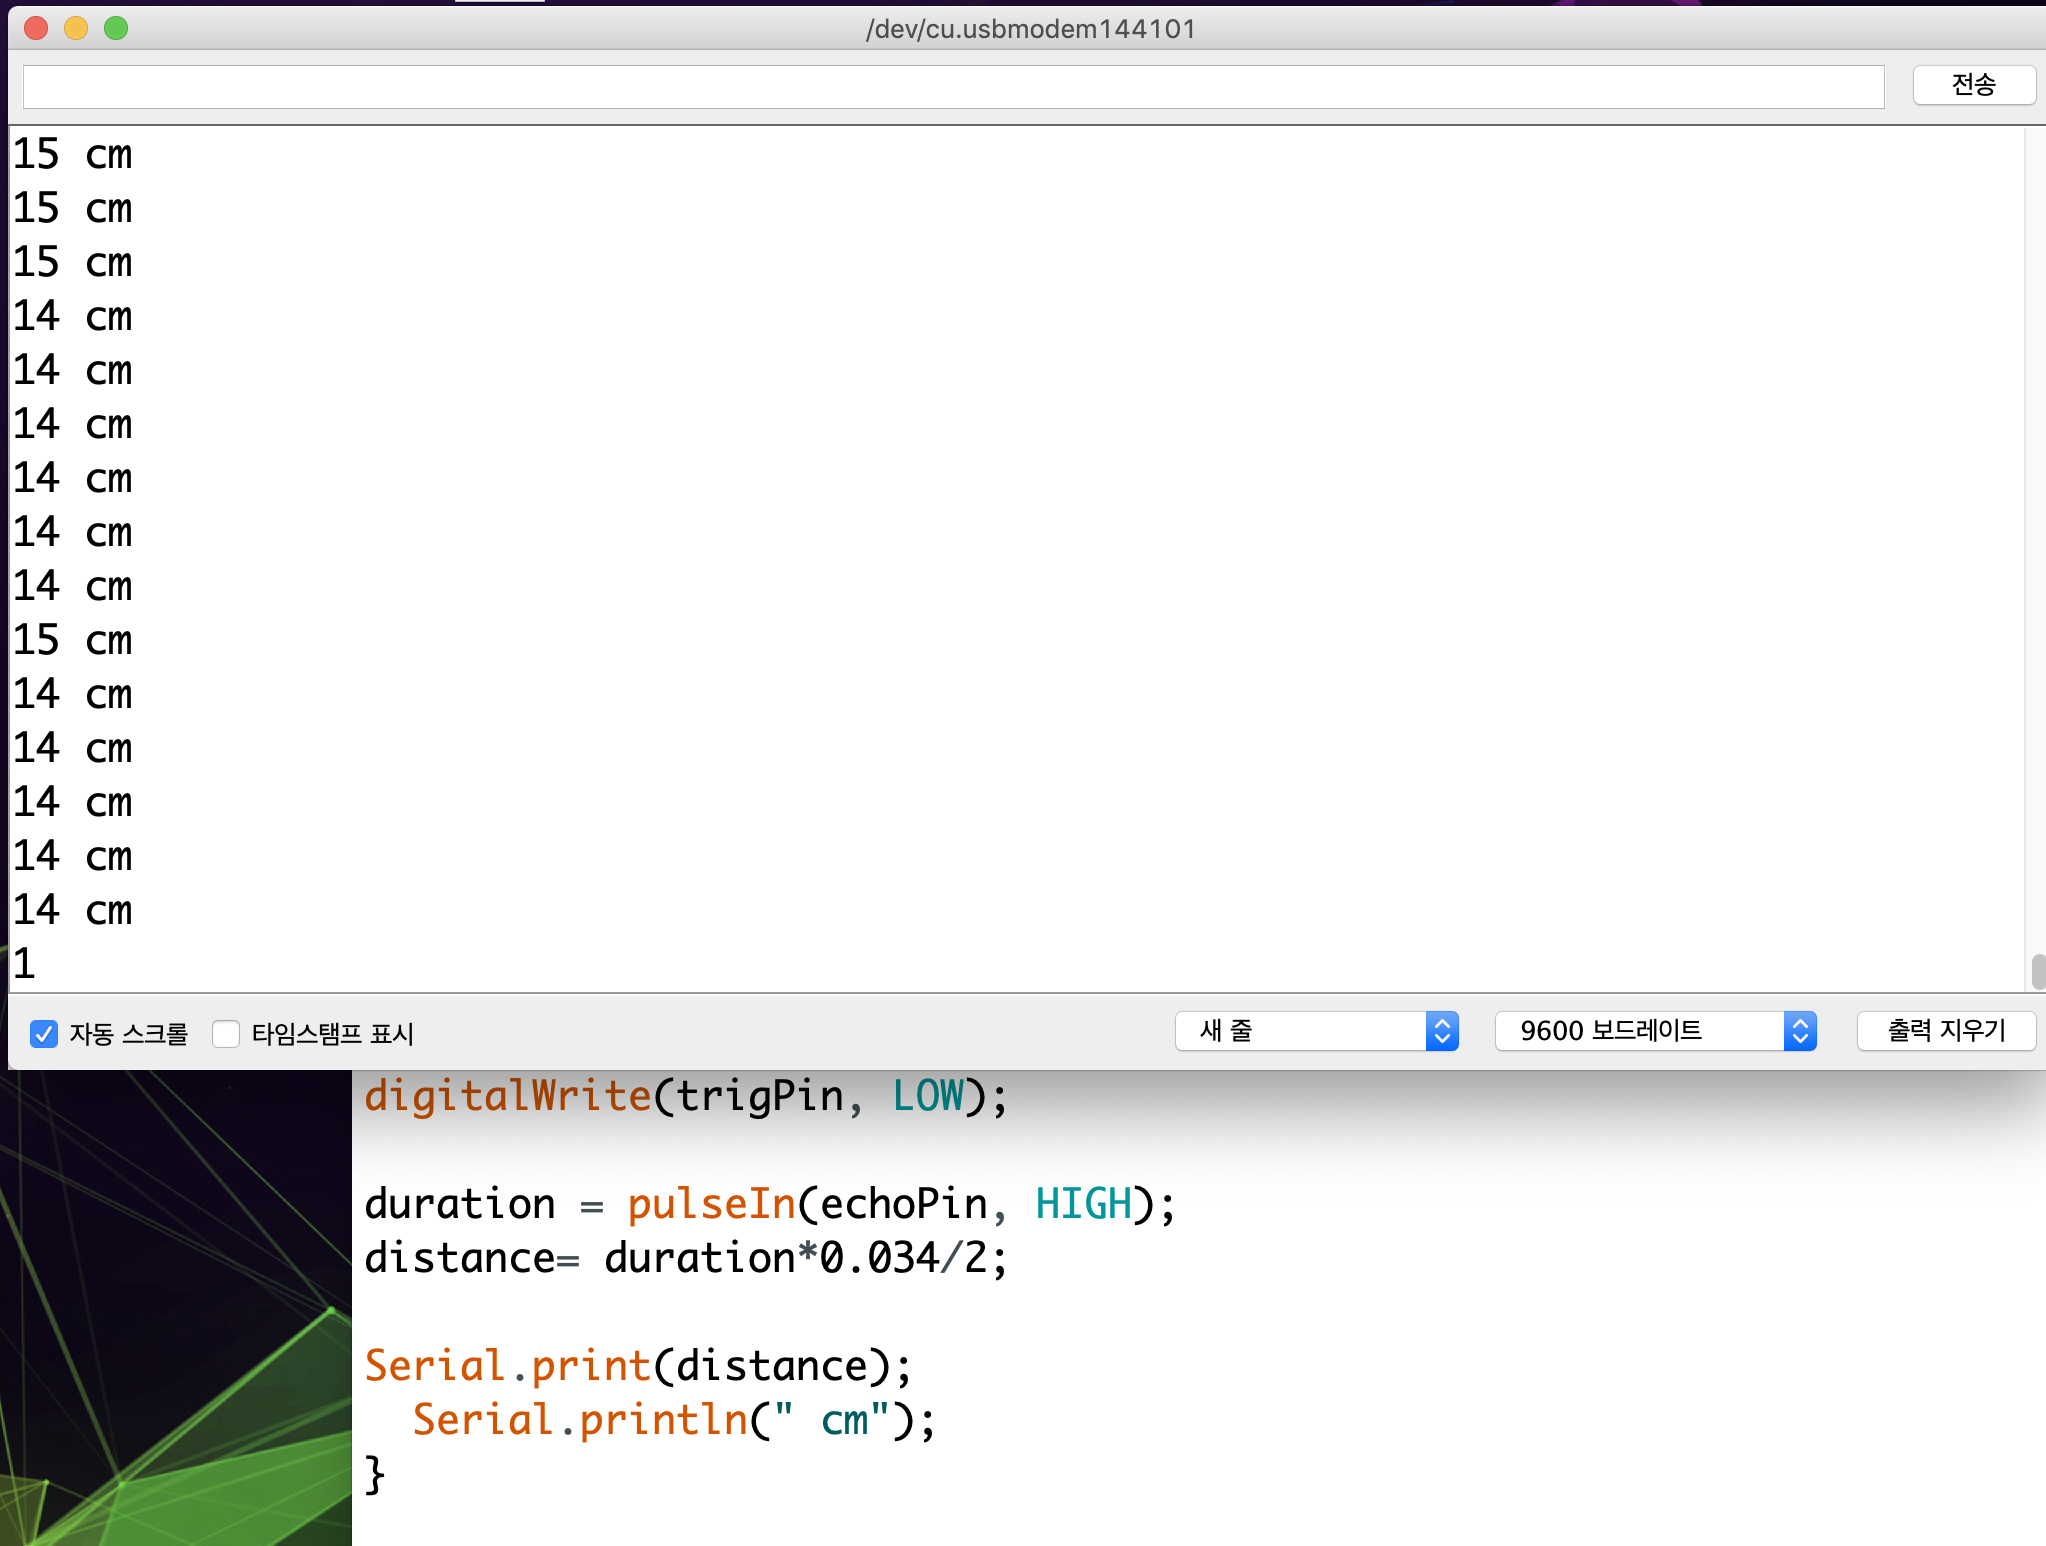Click the 출력 지우기 clear output button
Image resolution: width=2046 pixels, height=1546 pixels.
pos(1945,1031)
